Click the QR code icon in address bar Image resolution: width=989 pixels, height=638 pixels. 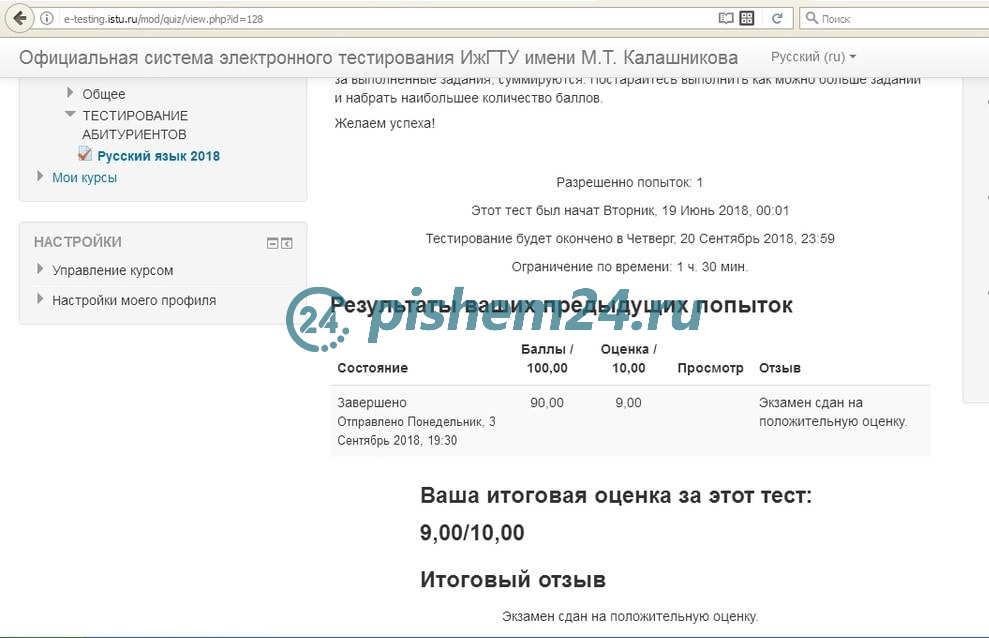coord(747,18)
